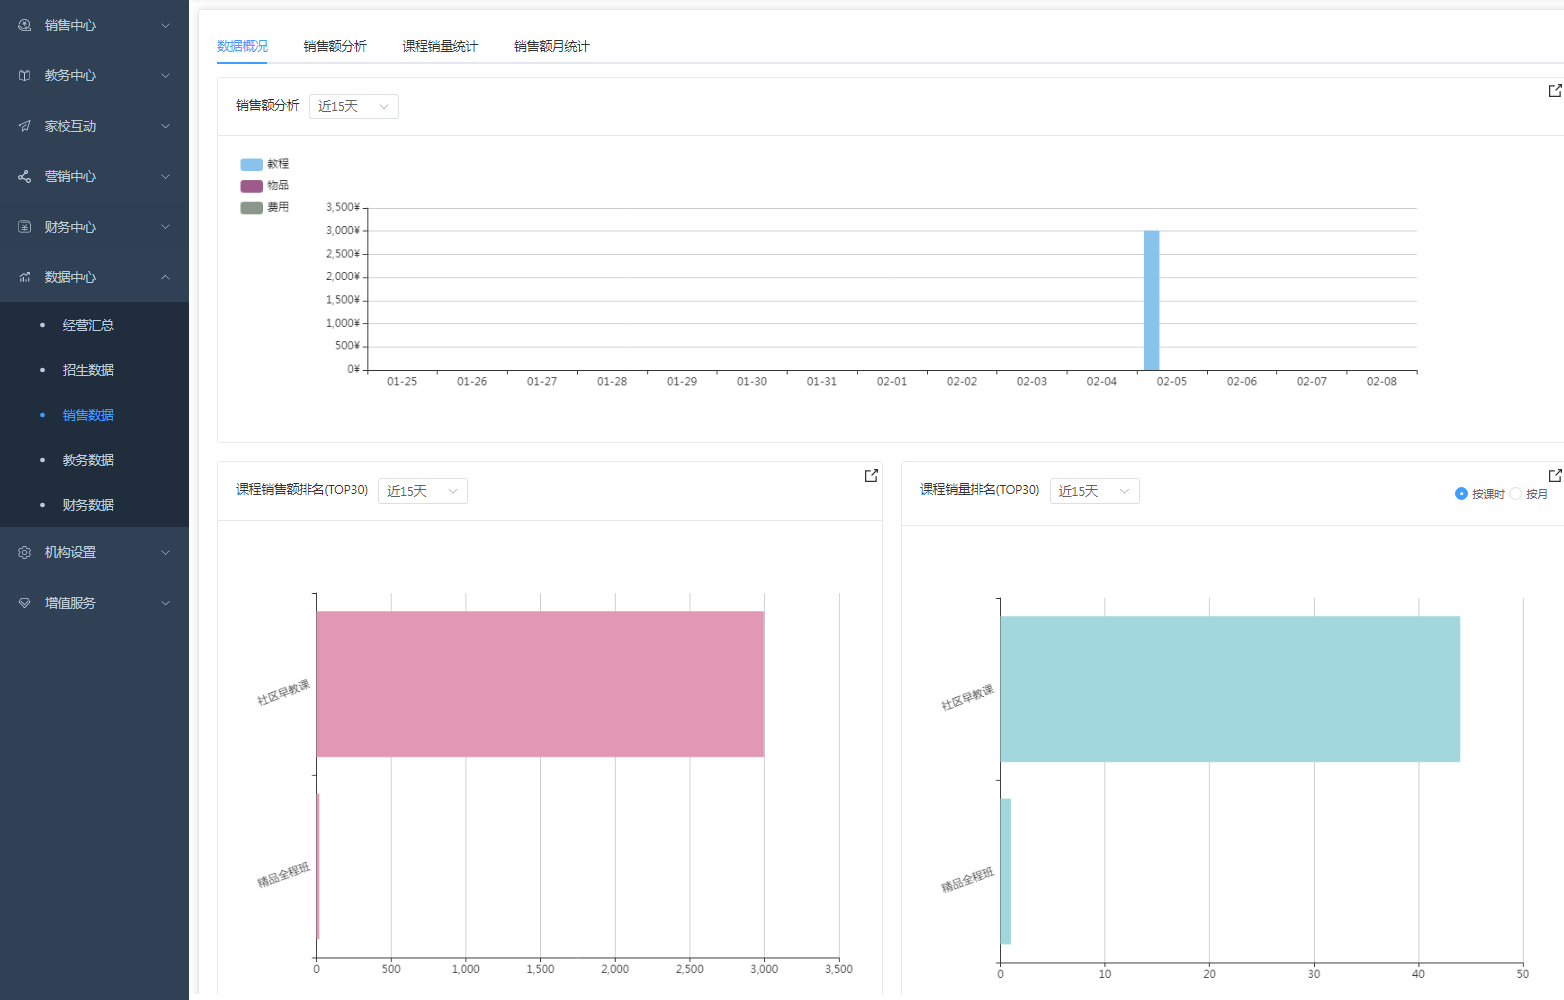Click the teal 社区早教课 volume bar
This screenshot has height=1000, width=1564.
coord(1230,689)
